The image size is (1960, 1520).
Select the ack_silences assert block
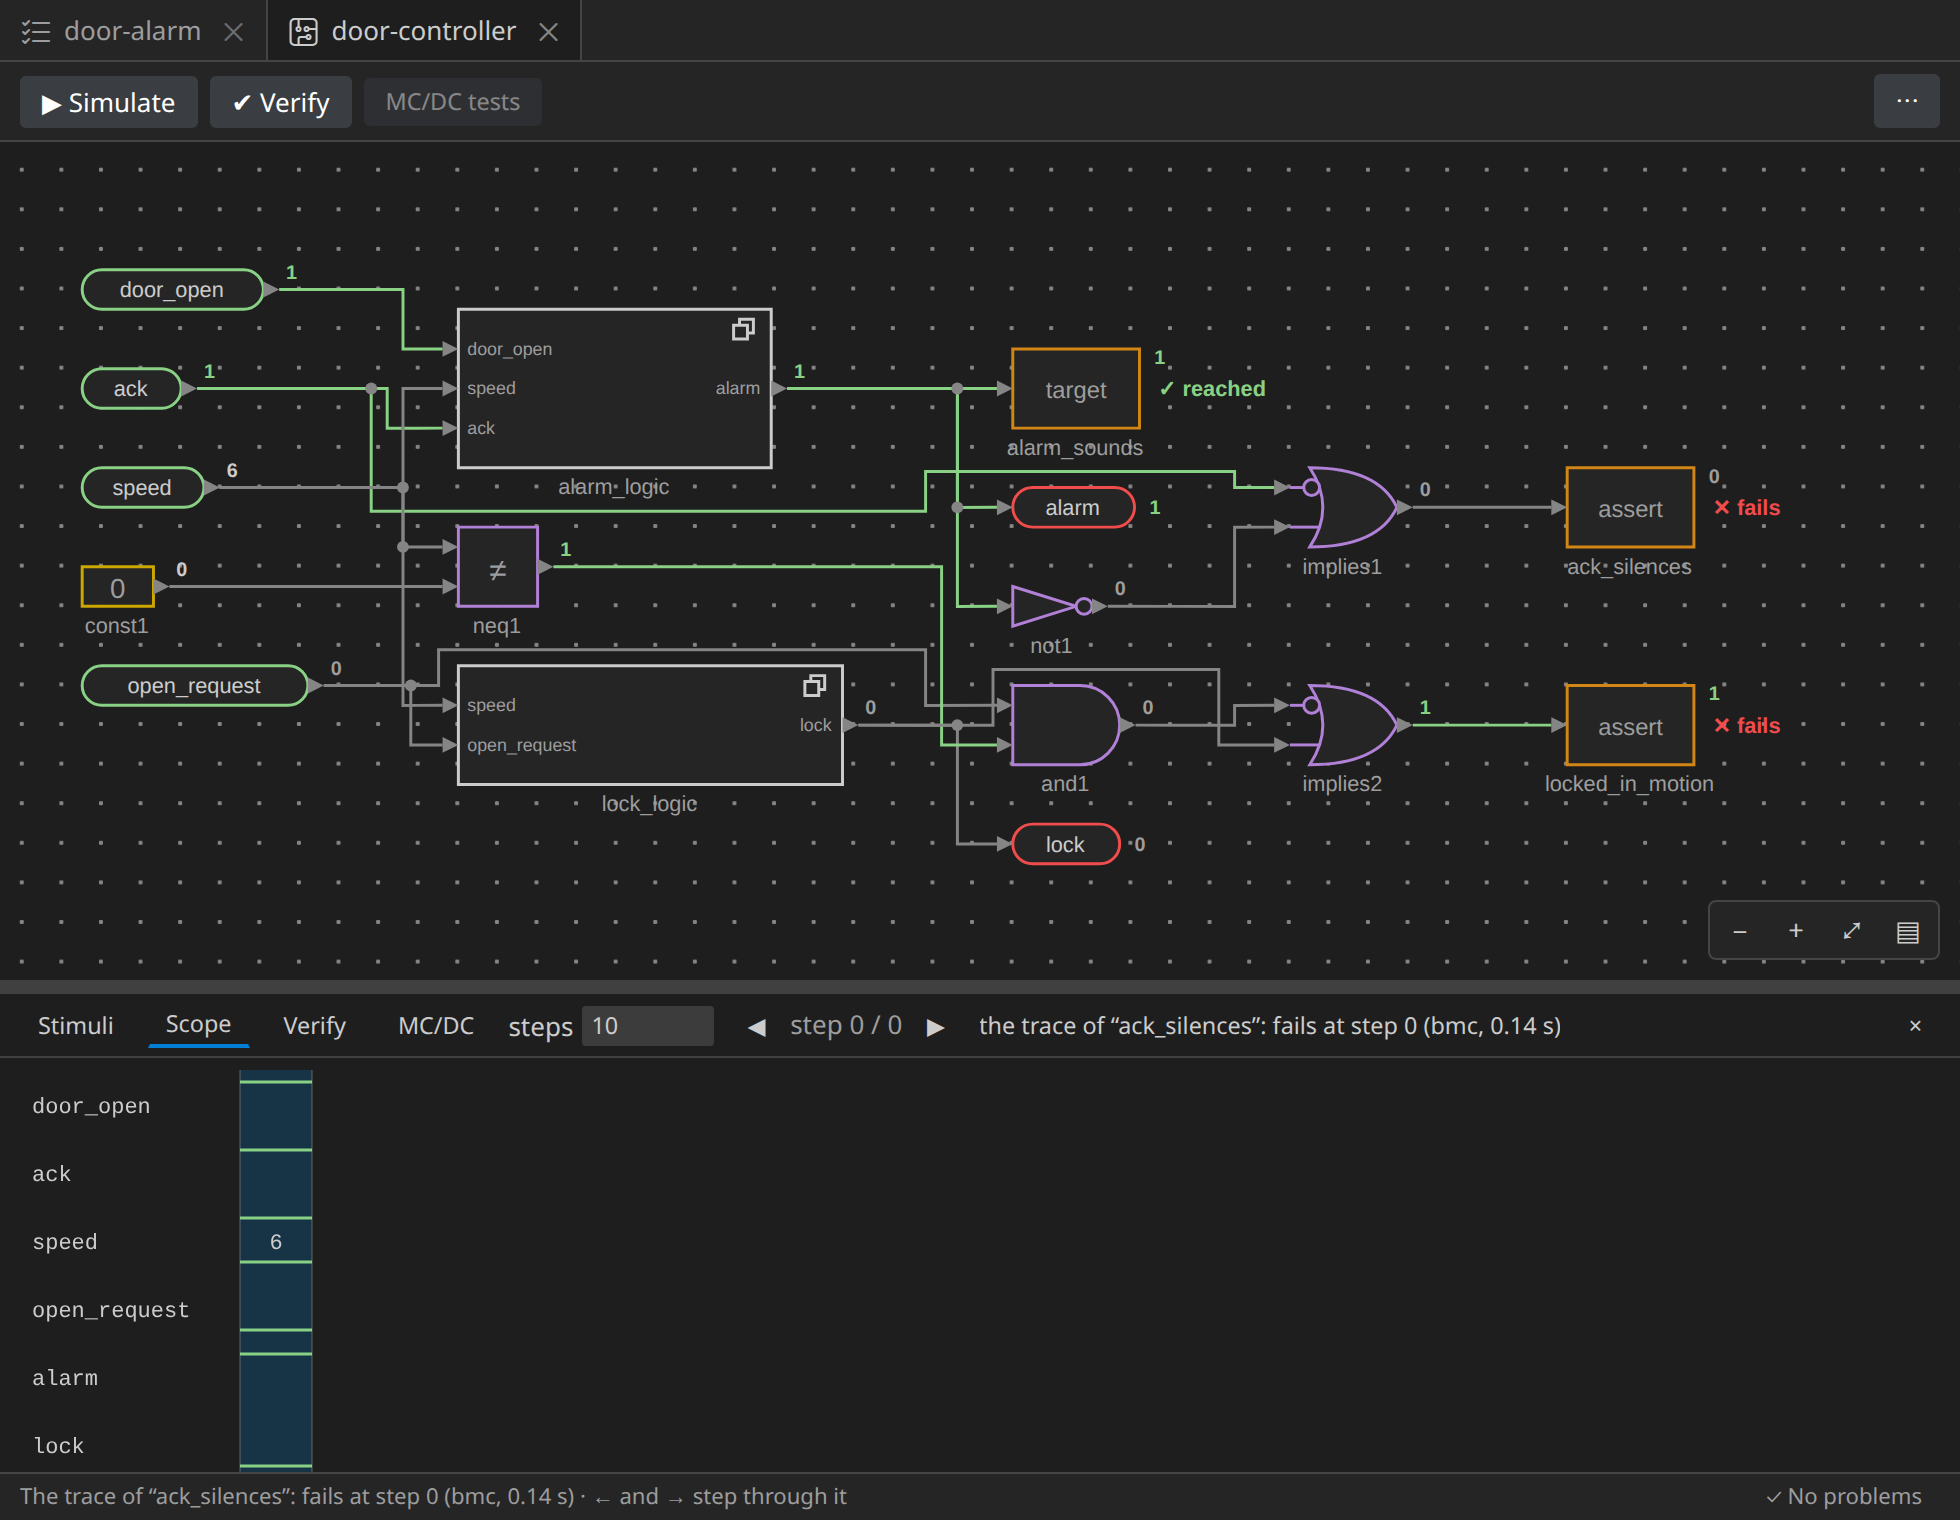[1630, 507]
